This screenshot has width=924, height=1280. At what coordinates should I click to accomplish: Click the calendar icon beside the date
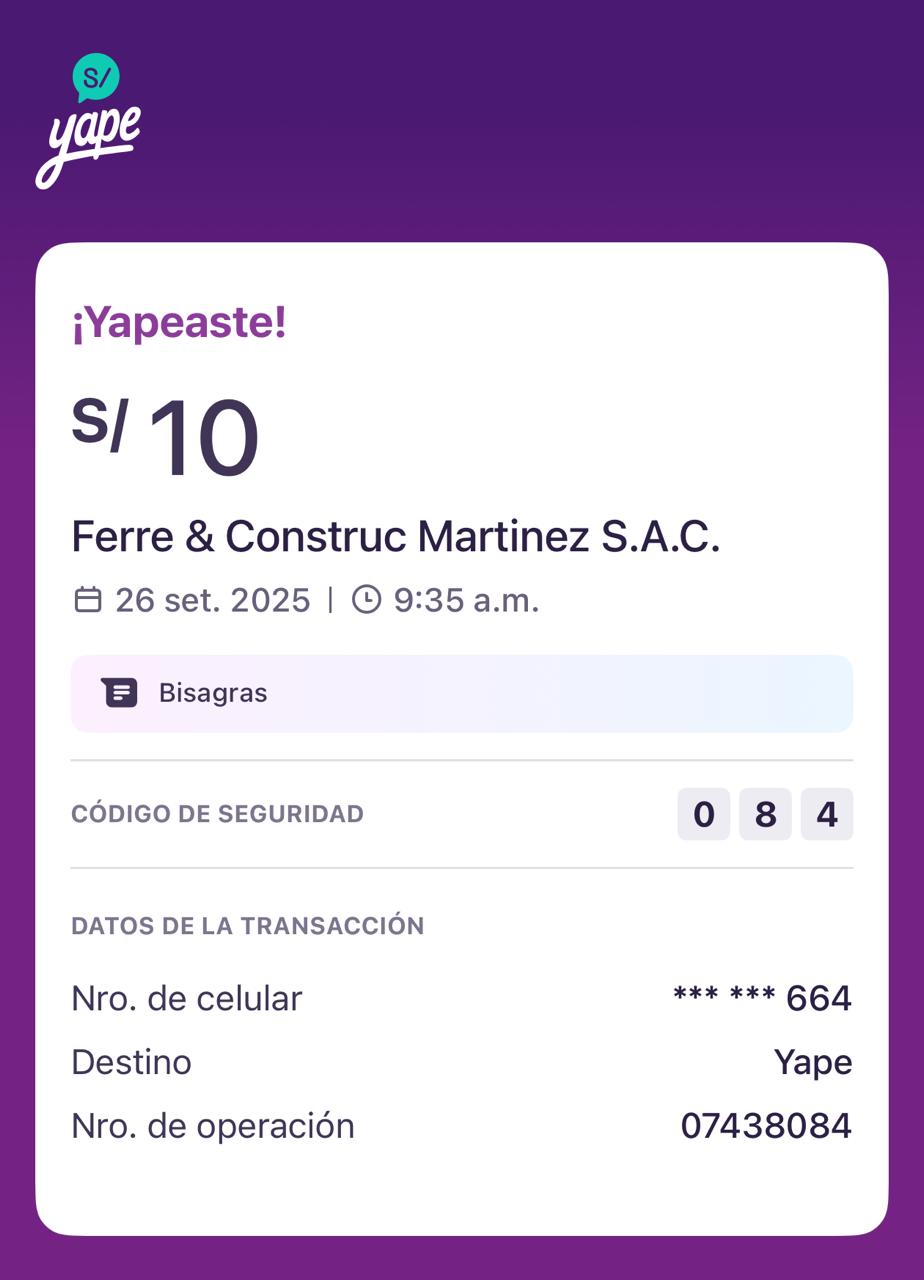[x=88, y=600]
